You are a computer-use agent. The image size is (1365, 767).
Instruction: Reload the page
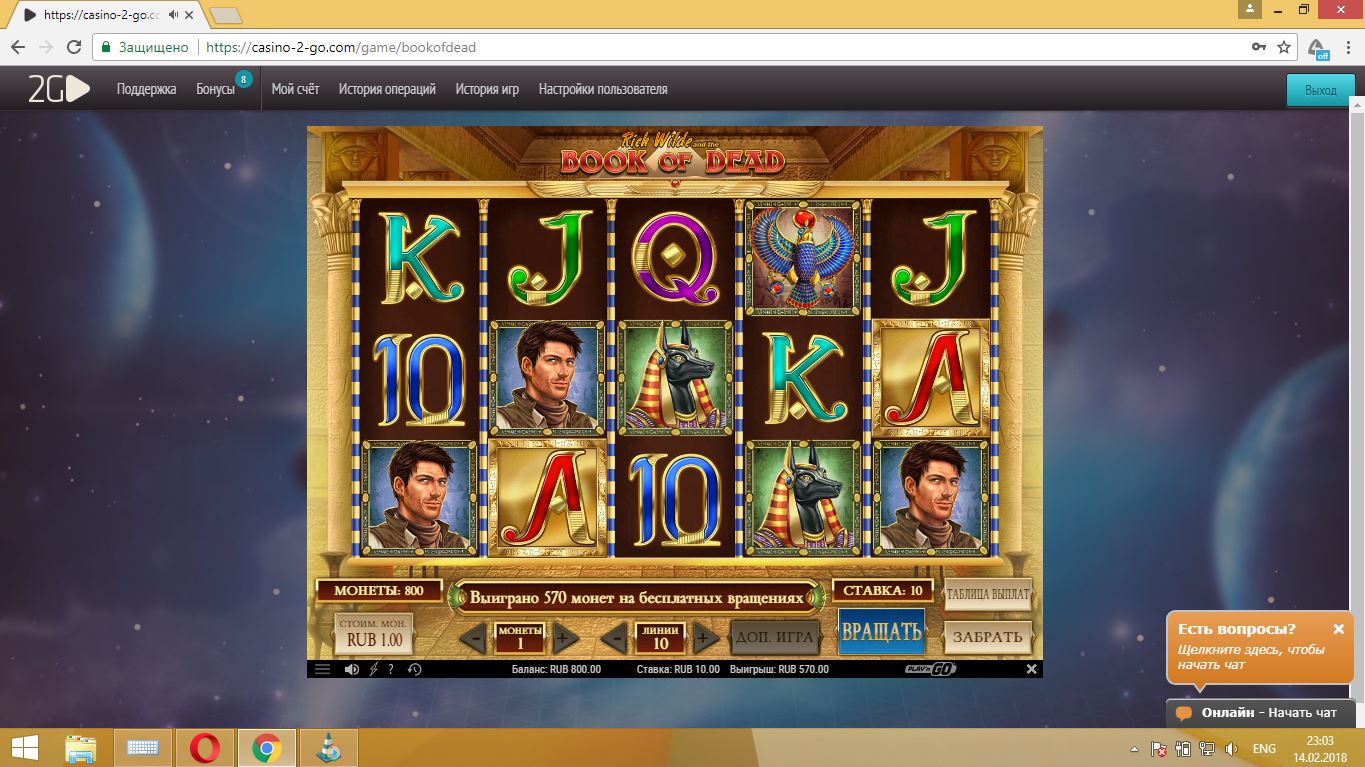pos(73,47)
